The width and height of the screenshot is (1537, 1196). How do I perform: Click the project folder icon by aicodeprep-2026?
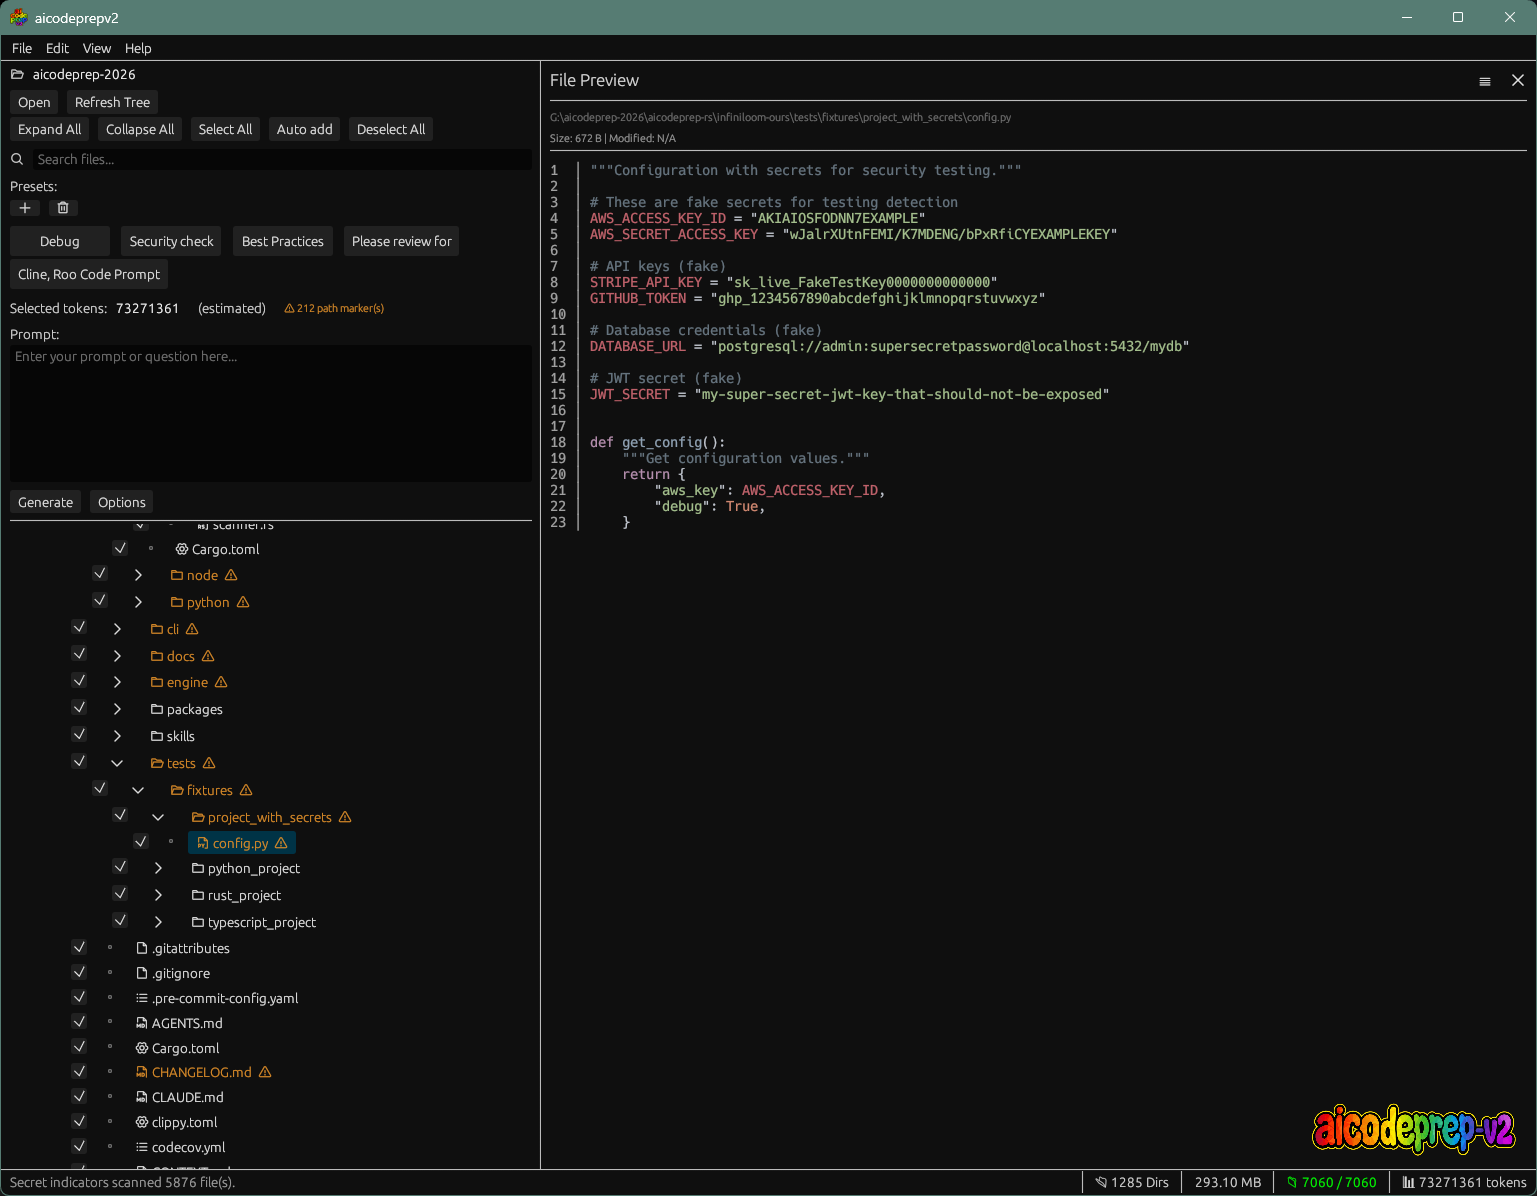point(17,74)
